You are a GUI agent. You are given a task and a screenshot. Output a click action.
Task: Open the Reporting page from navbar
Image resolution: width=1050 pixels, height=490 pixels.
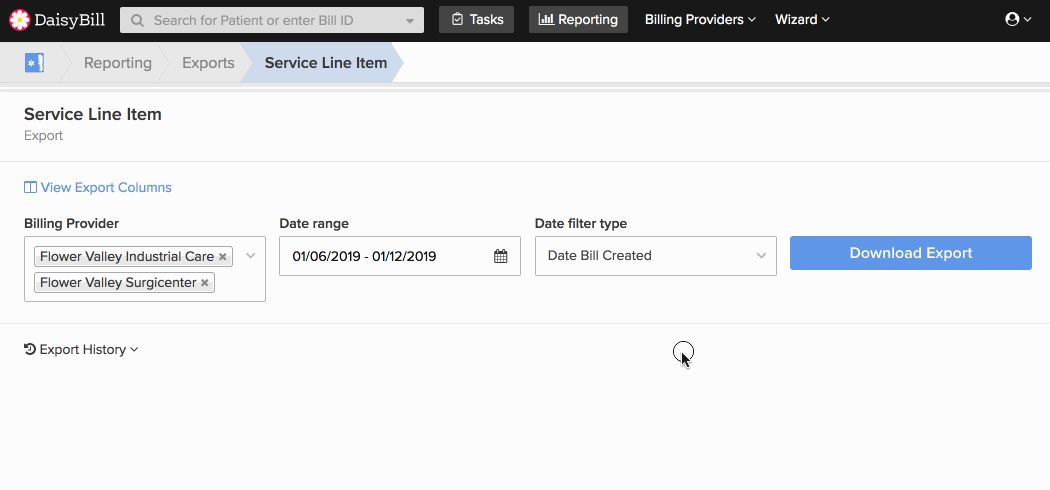(578, 19)
